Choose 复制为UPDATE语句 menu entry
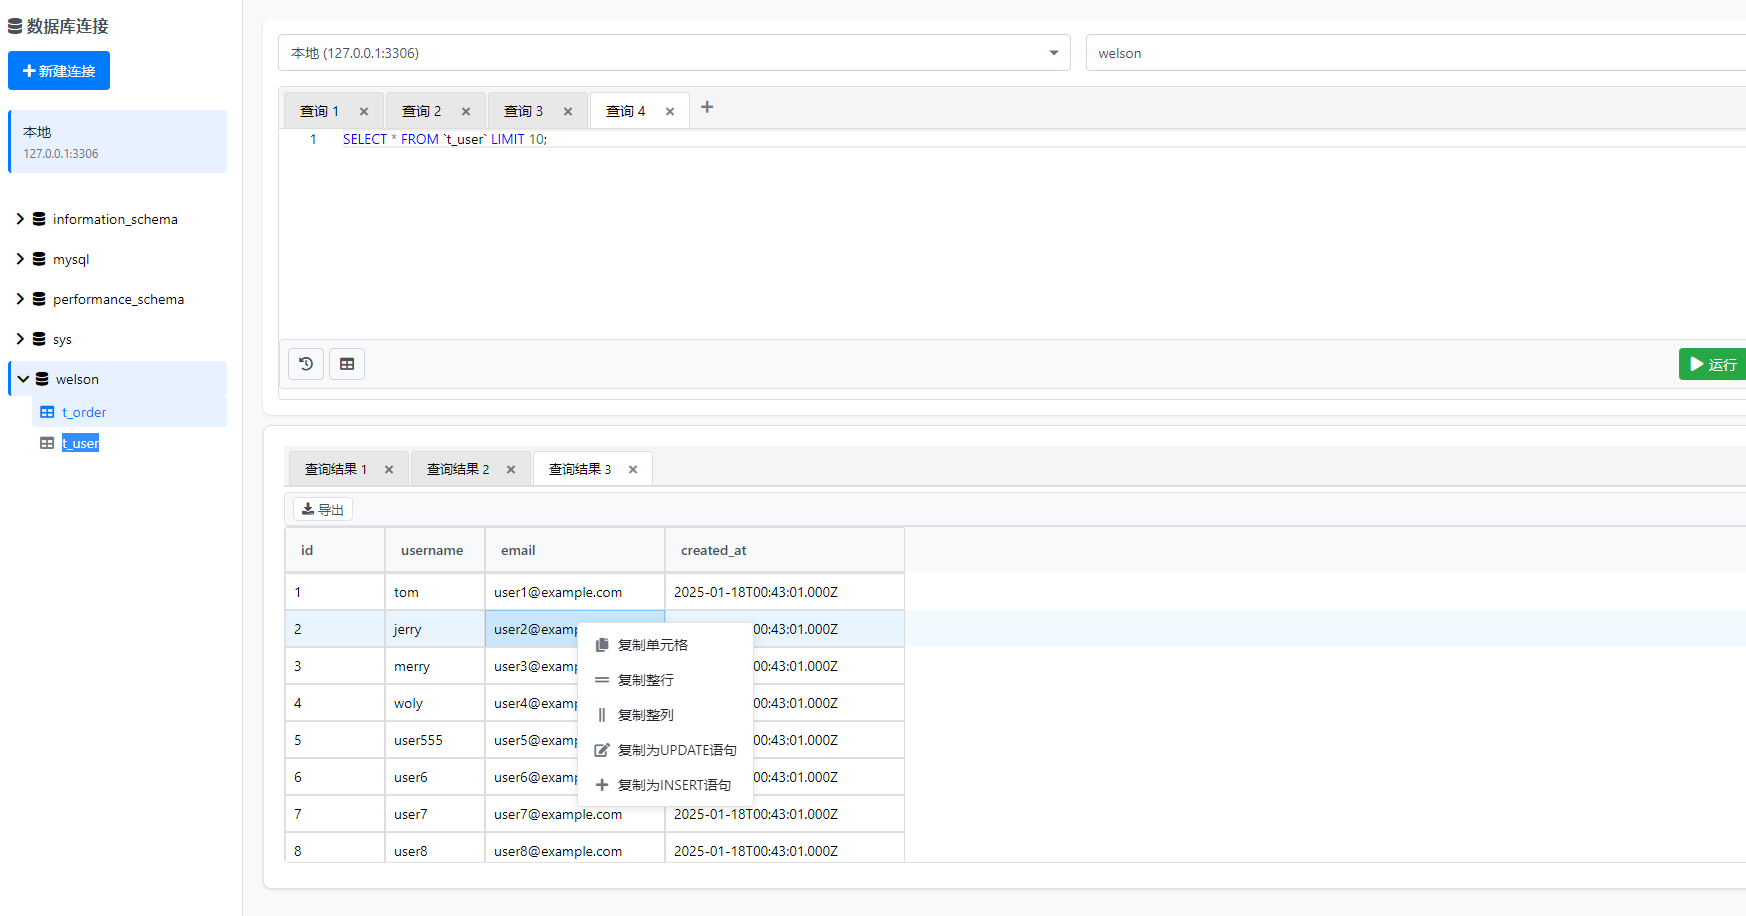1746x916 pixels. (665, 750)
